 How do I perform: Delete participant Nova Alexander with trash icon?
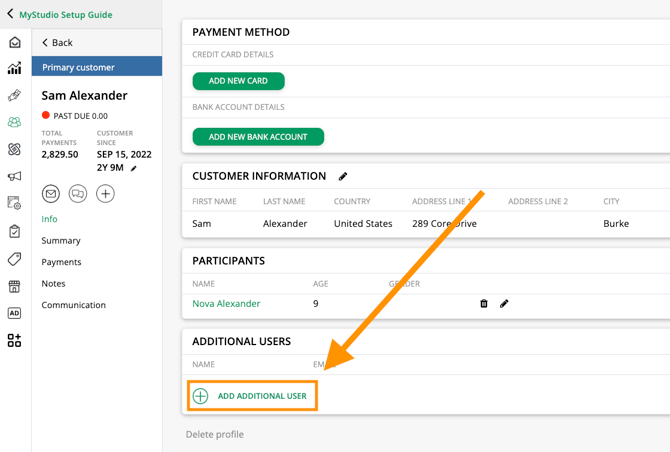pyautogui.click(x=484, y=304)
